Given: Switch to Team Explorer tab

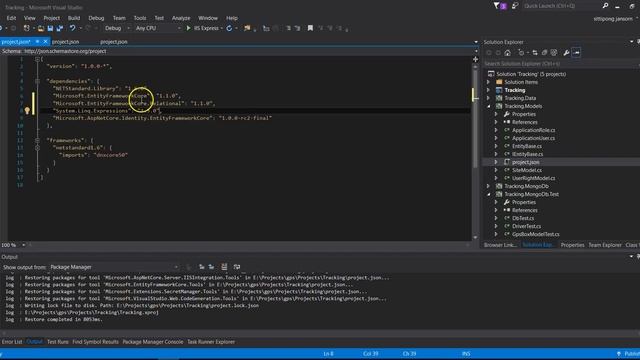Looking at the screenshot, I should click(605, 245).
